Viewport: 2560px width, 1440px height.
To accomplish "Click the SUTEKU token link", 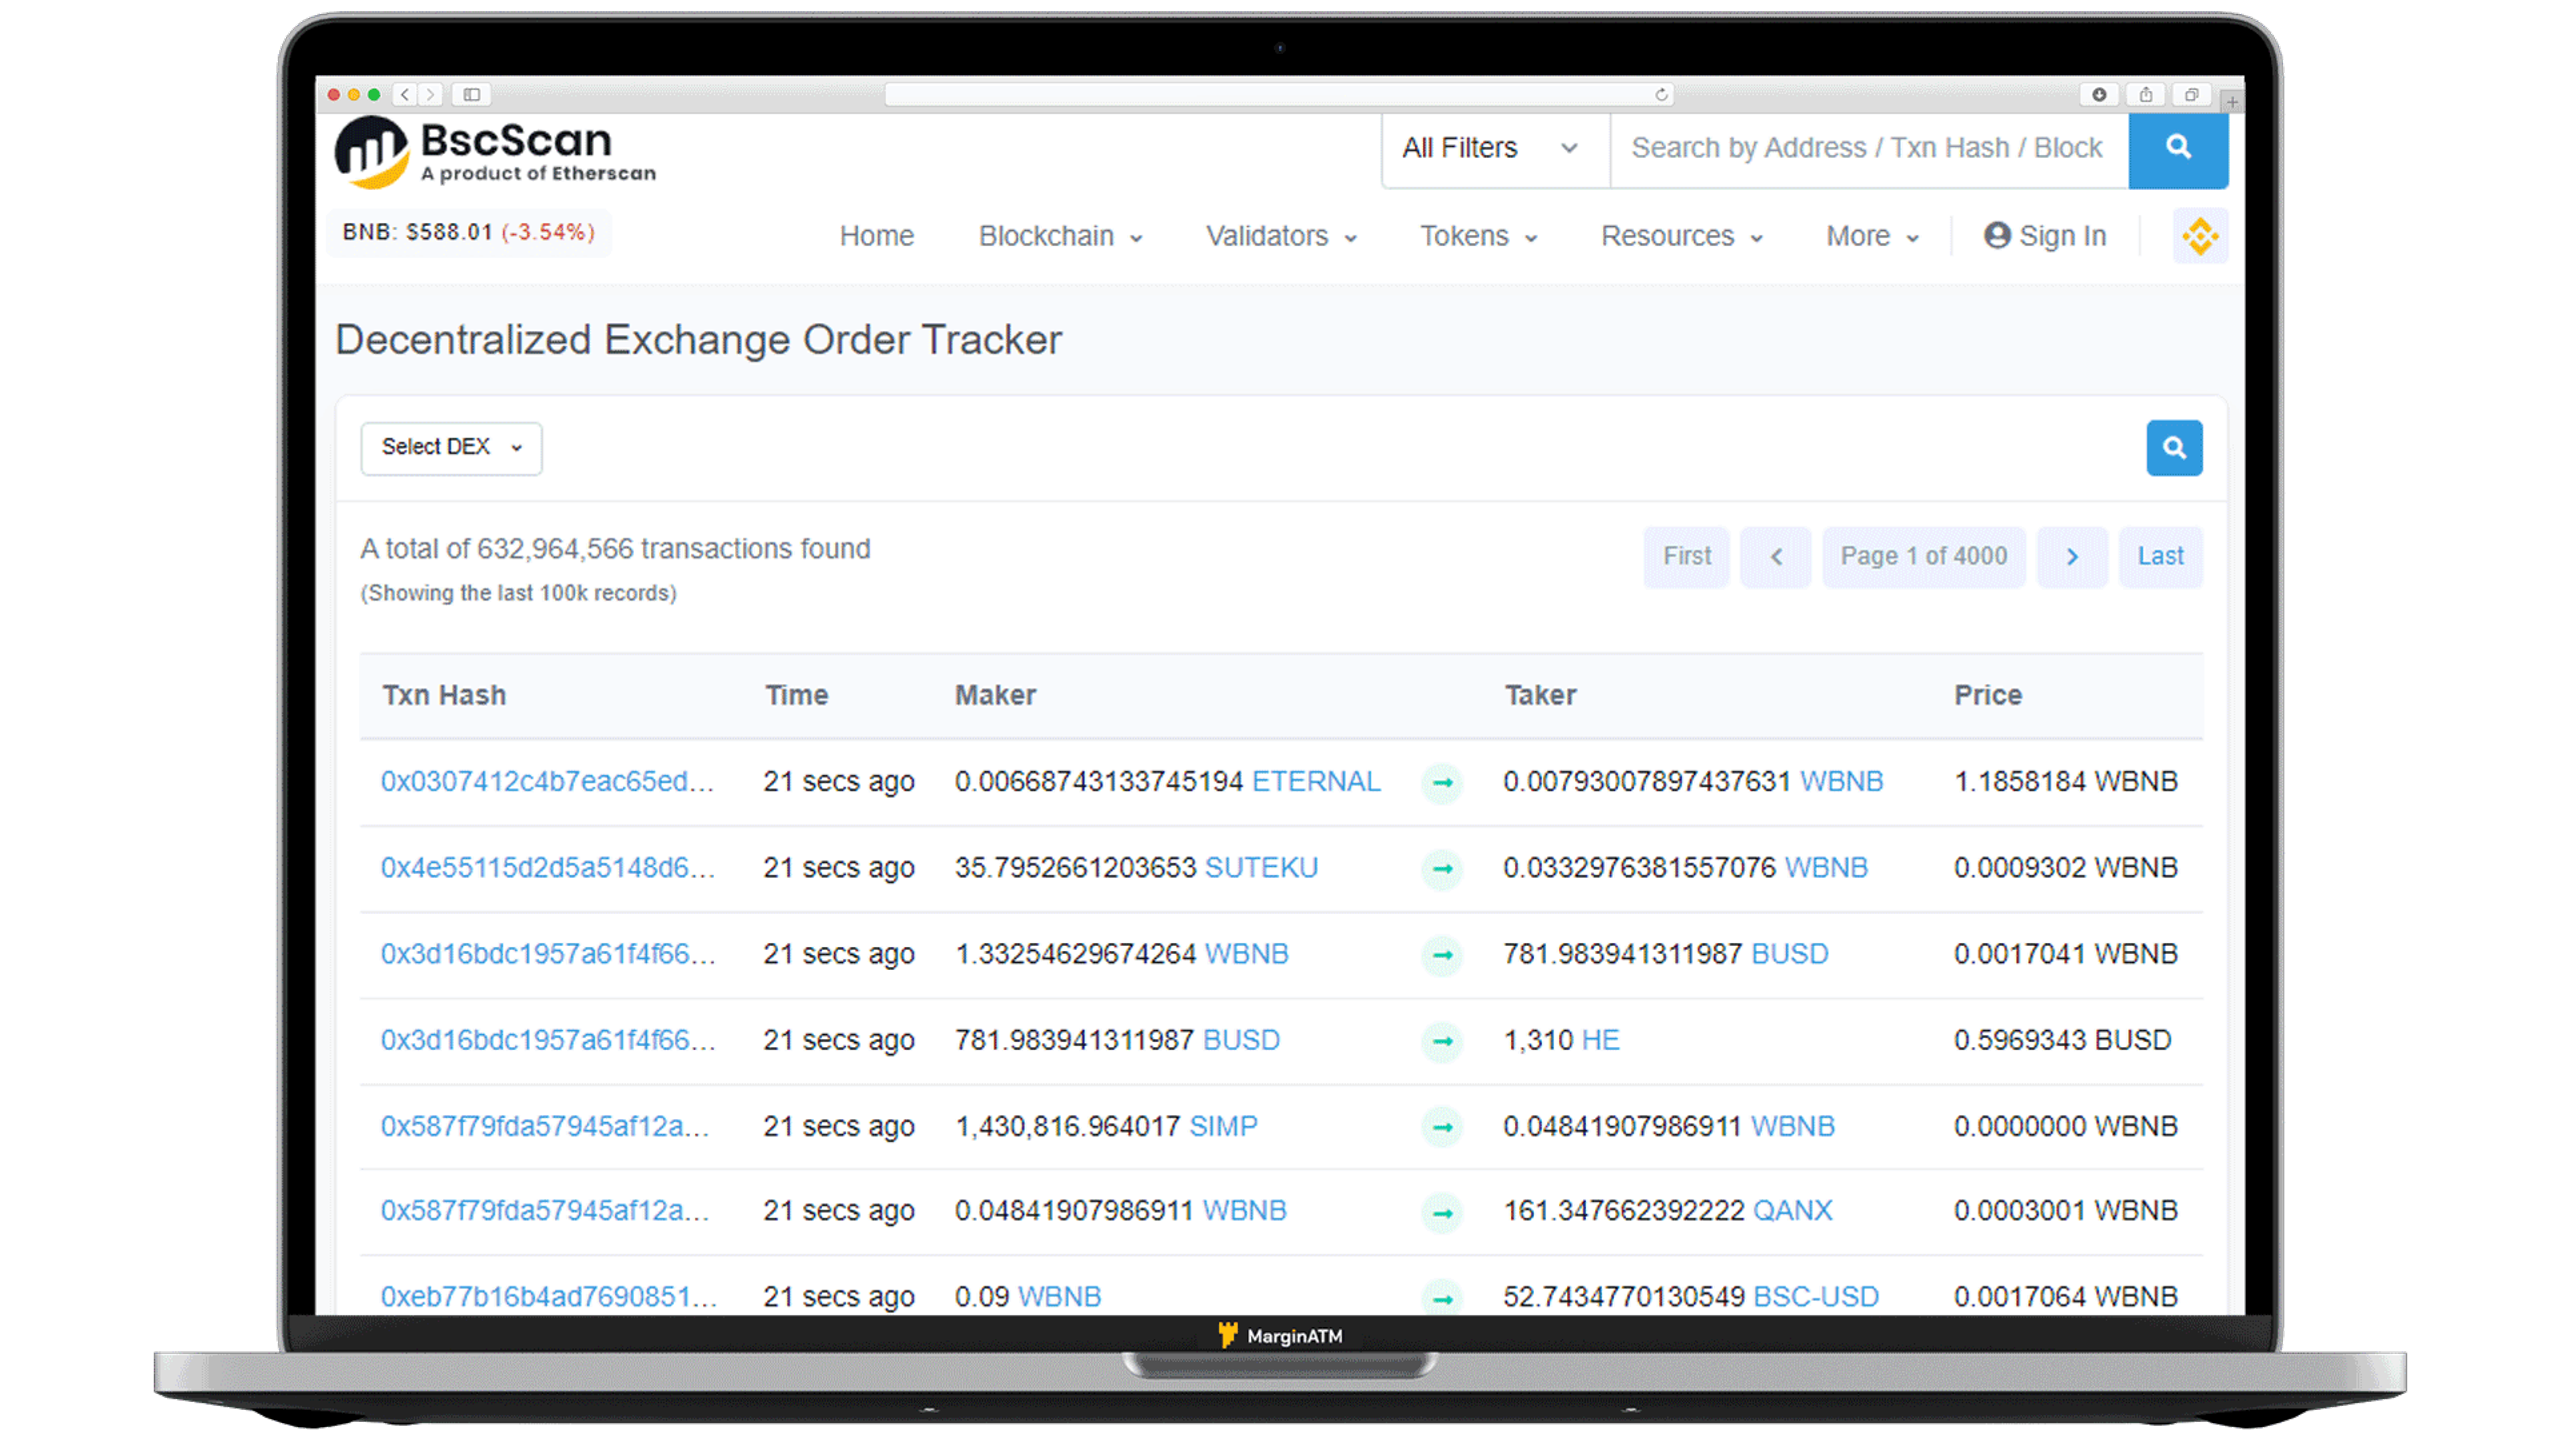I will pyautogui.click(x=1261, y=867).
